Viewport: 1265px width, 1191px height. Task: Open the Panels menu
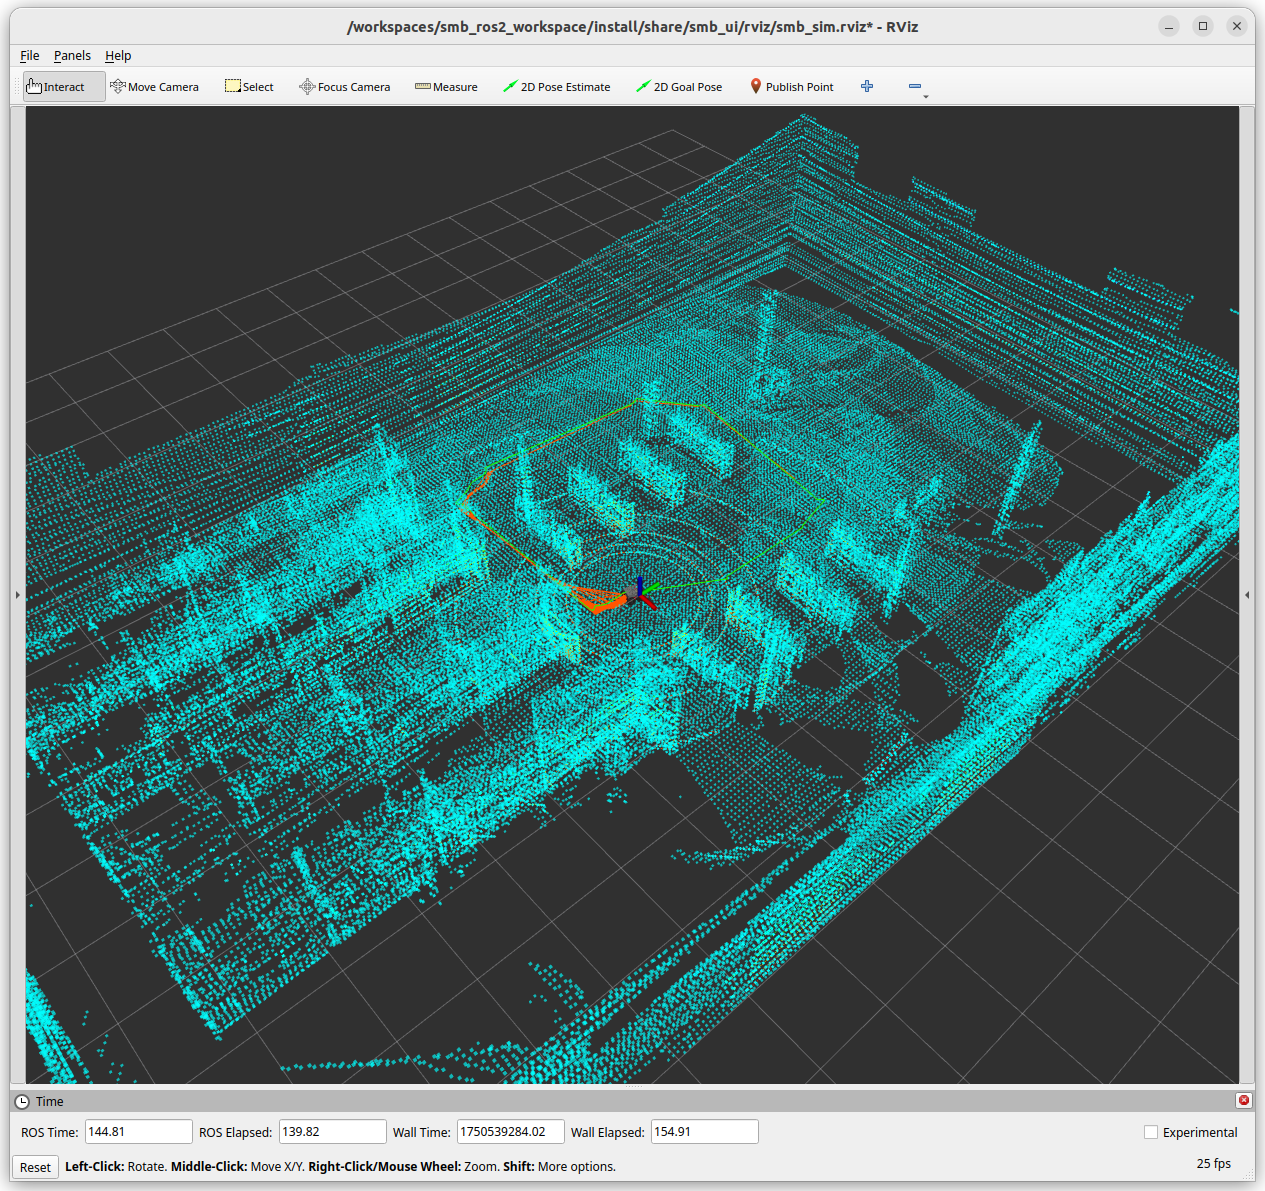pos(72,56)
